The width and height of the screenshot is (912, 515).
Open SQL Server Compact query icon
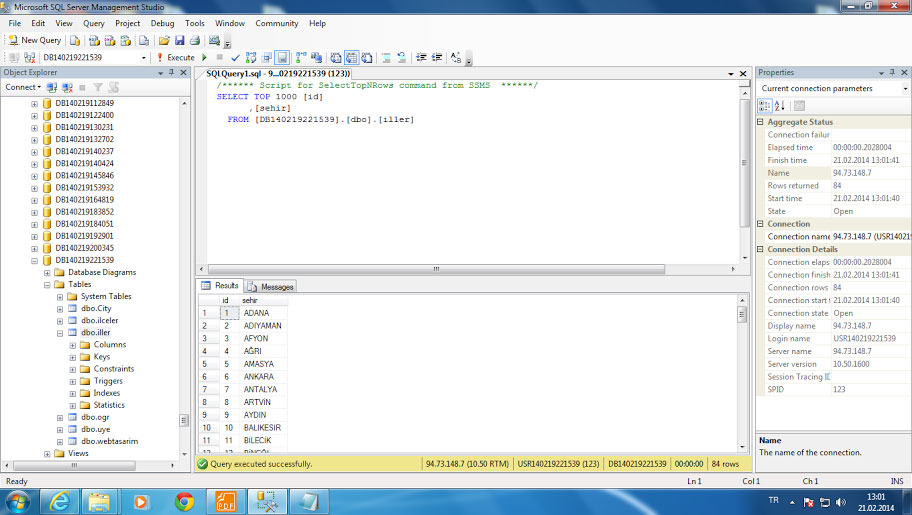pyautogui.click(x=144, y=41)
